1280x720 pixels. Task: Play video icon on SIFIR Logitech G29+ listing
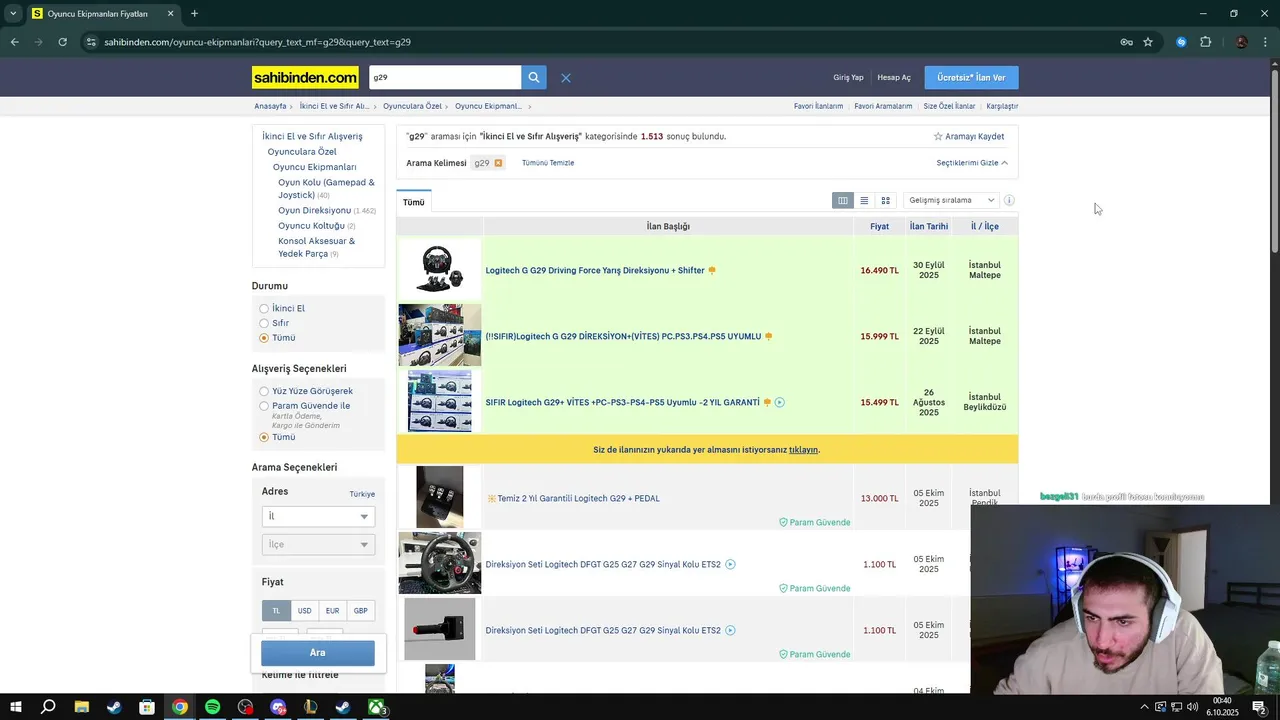[x=779, y=402]
